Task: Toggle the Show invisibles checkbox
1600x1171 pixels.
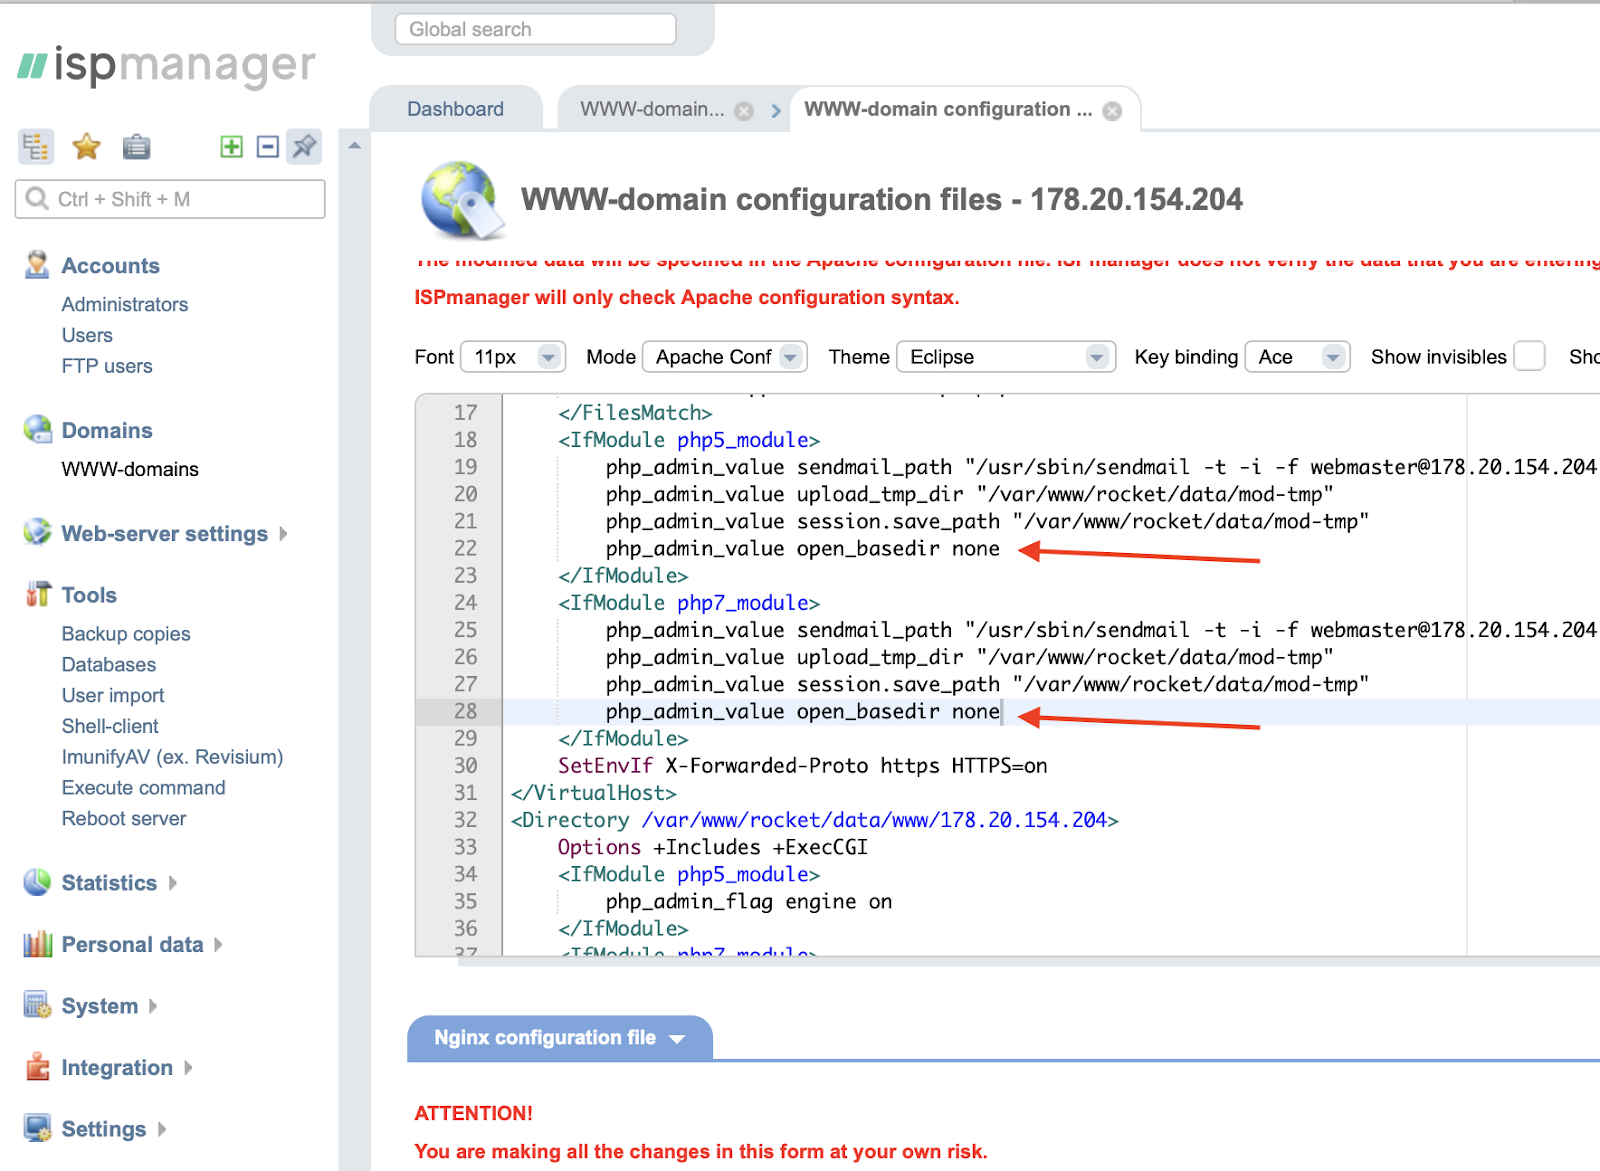Action: [1529, 357]
